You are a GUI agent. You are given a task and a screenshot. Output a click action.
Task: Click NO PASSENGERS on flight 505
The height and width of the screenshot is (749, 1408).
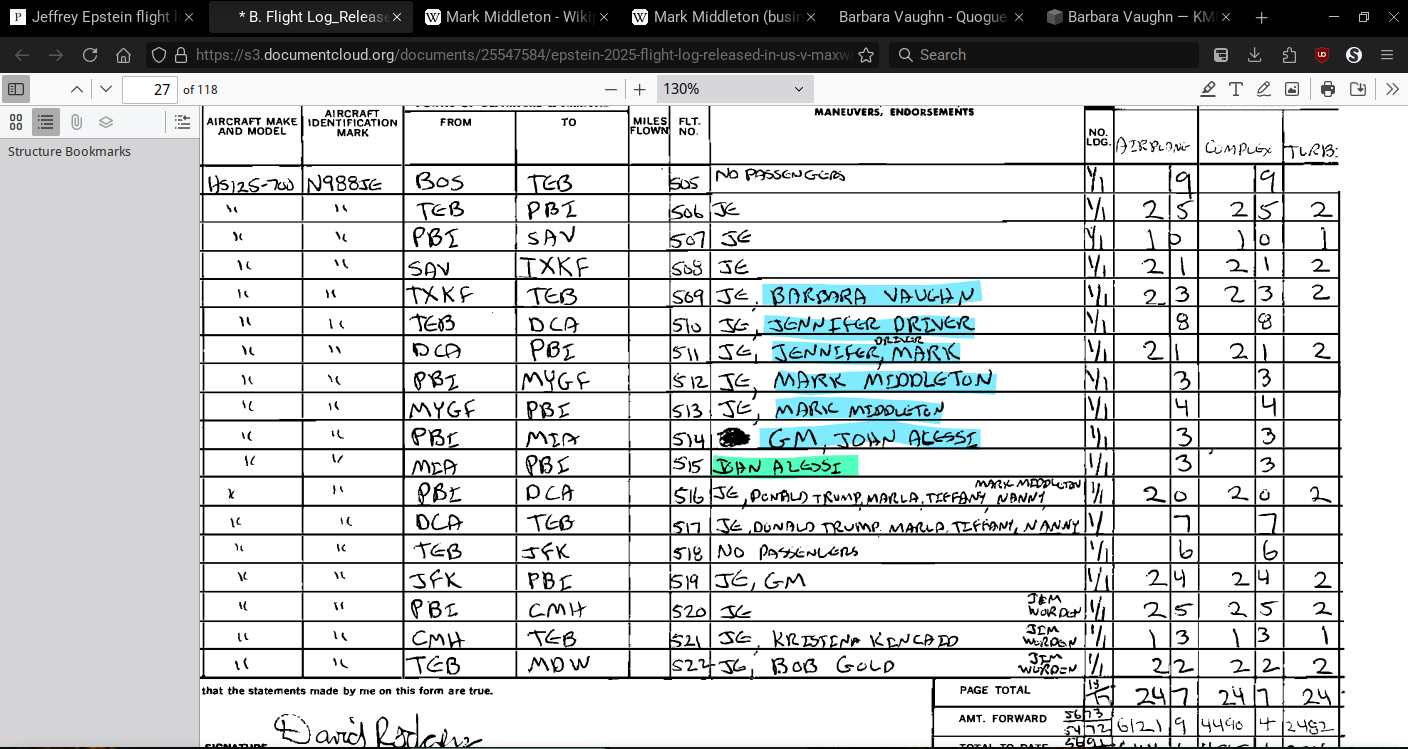(780, 175)
